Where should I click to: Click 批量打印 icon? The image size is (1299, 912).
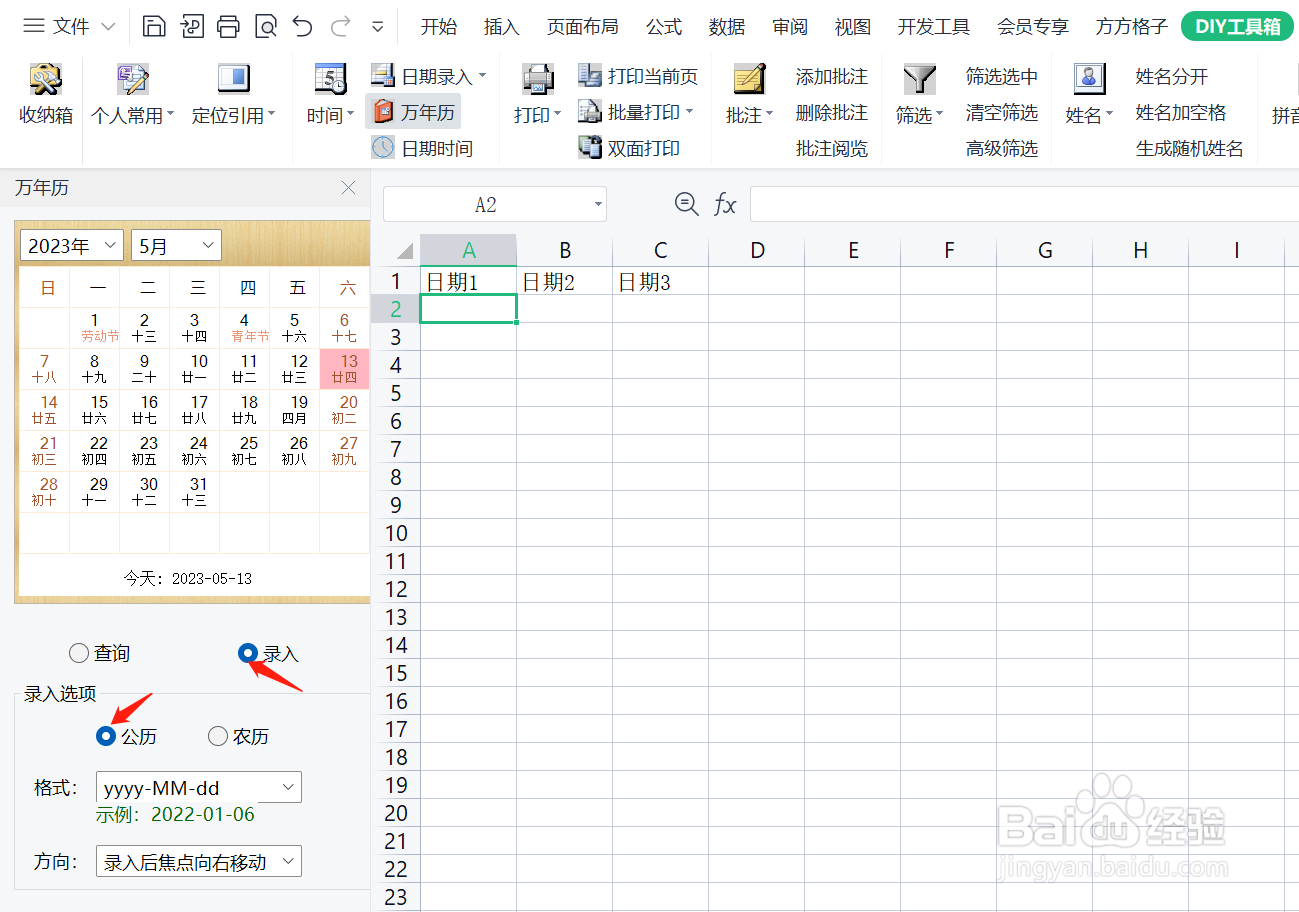pos(590,112)
